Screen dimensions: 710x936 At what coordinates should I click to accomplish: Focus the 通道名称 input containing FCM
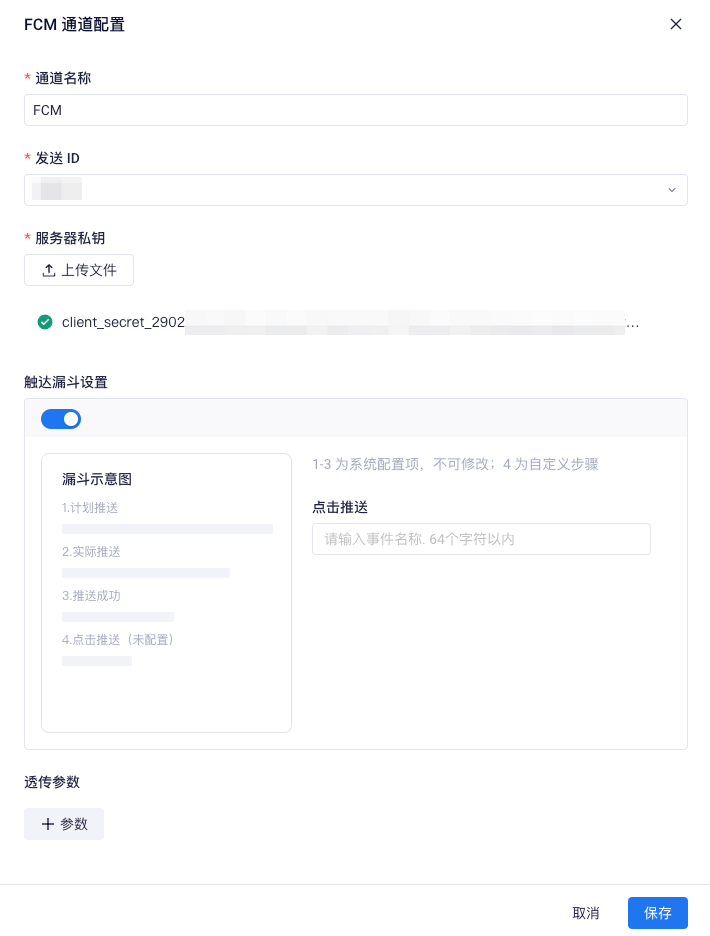click(356, 110)
